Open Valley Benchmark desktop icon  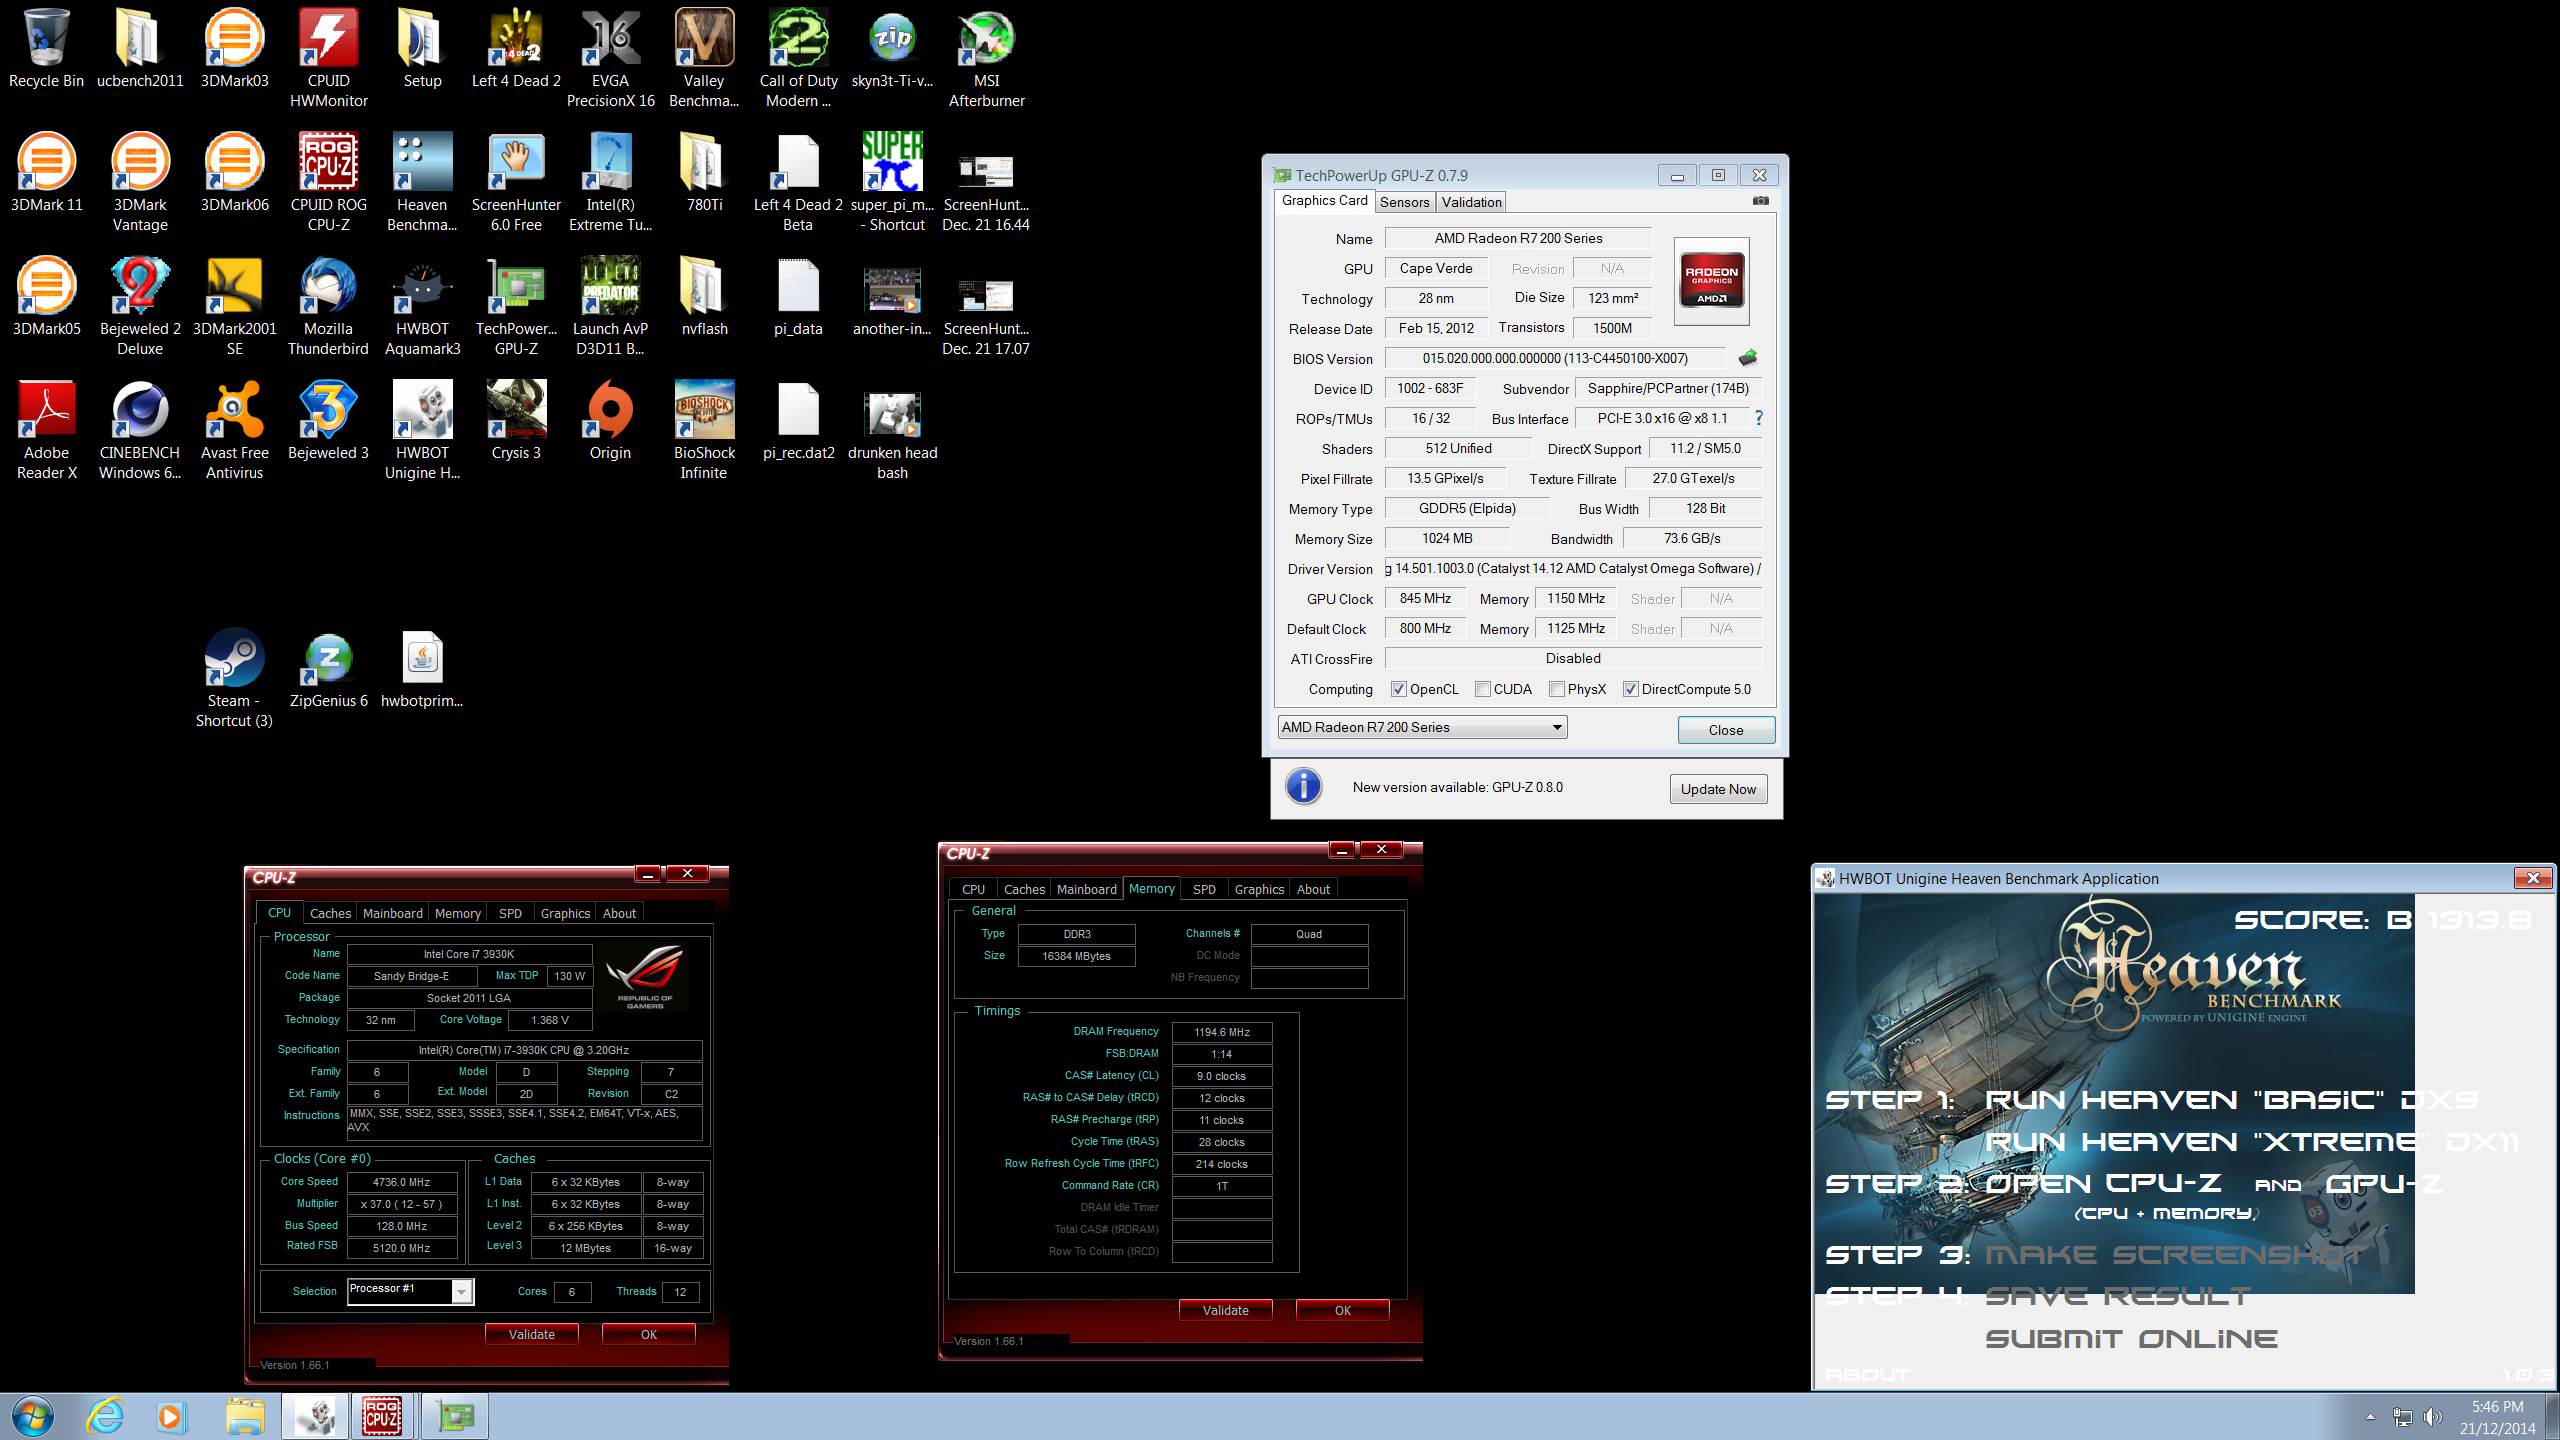click(x=704, y=58)
